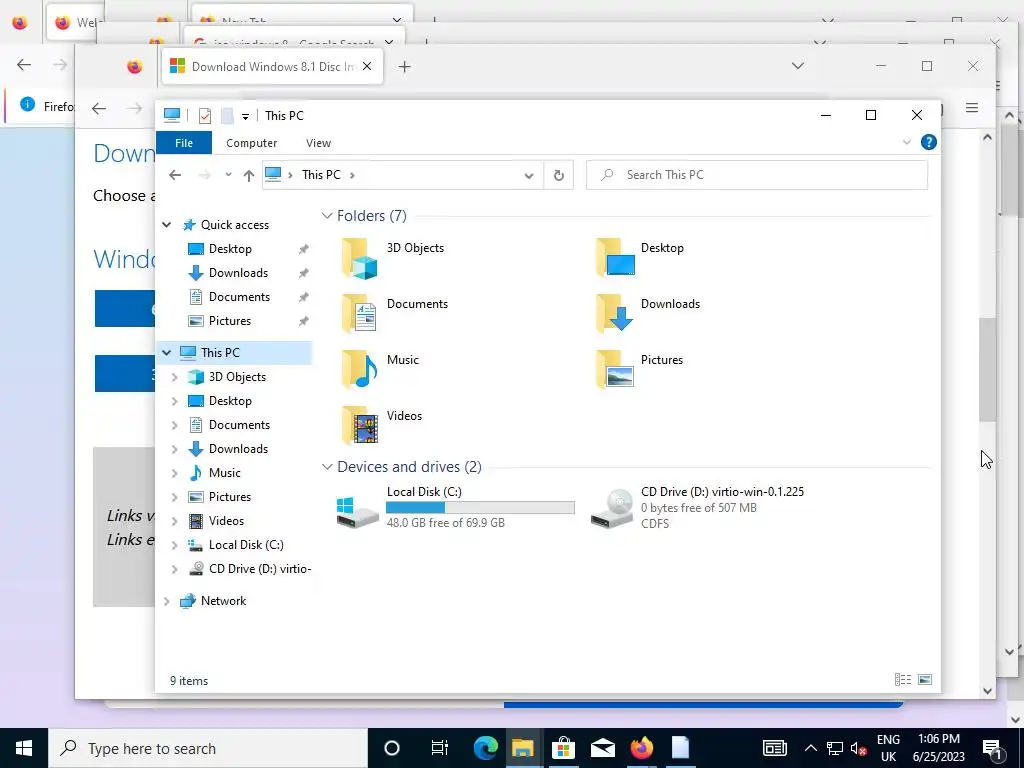Viewport: 1024px width, 768px height.
Task: Click the ENG UK language indicator
Action: 888,748
